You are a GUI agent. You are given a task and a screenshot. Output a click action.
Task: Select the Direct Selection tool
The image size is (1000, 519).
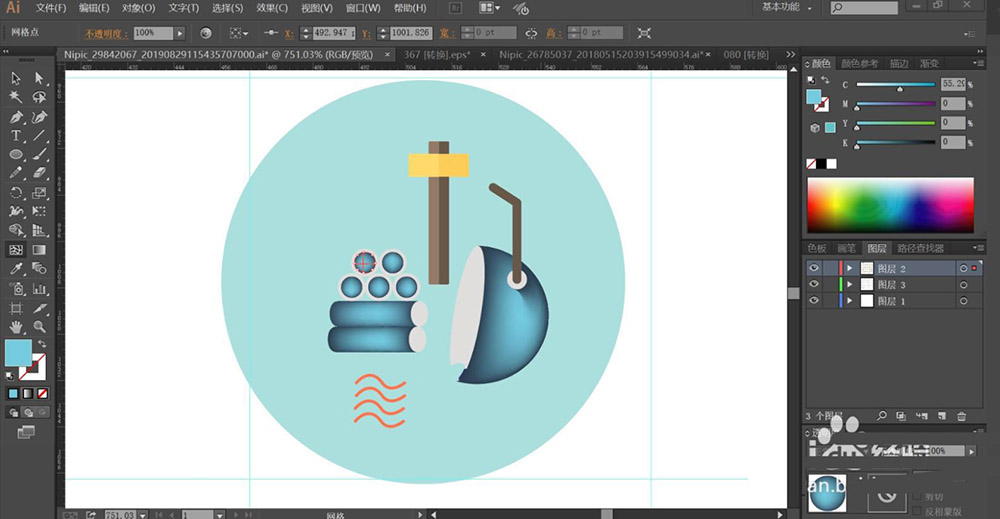click(x=39, y=78)
